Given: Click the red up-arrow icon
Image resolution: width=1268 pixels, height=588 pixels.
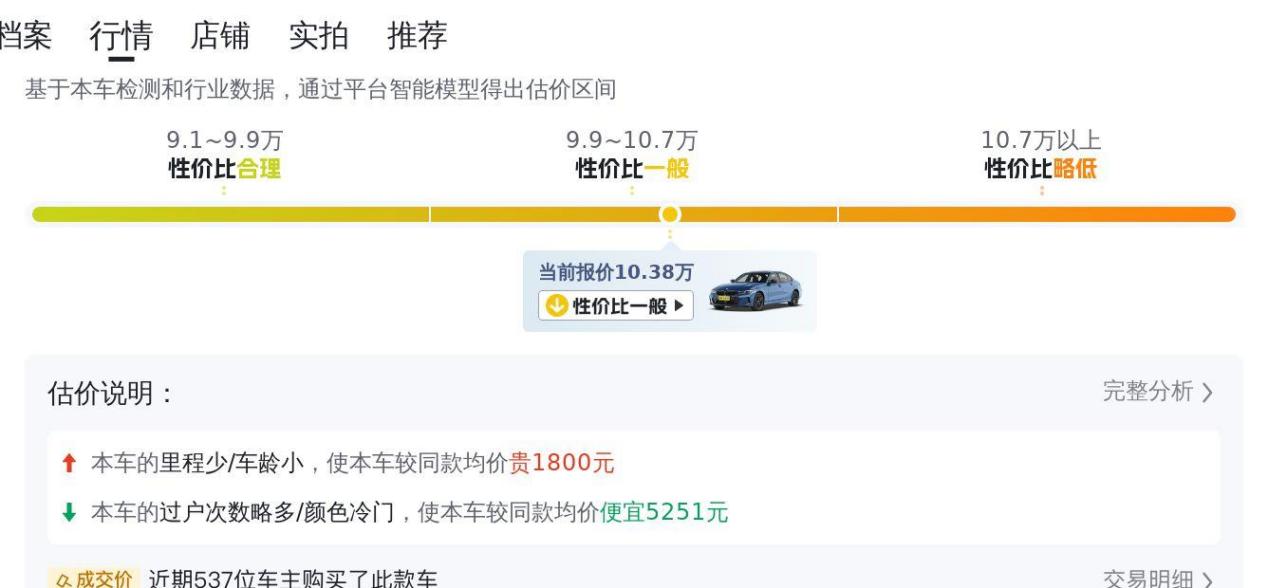Looking at the screenshot, I should (x=69, y=463).
